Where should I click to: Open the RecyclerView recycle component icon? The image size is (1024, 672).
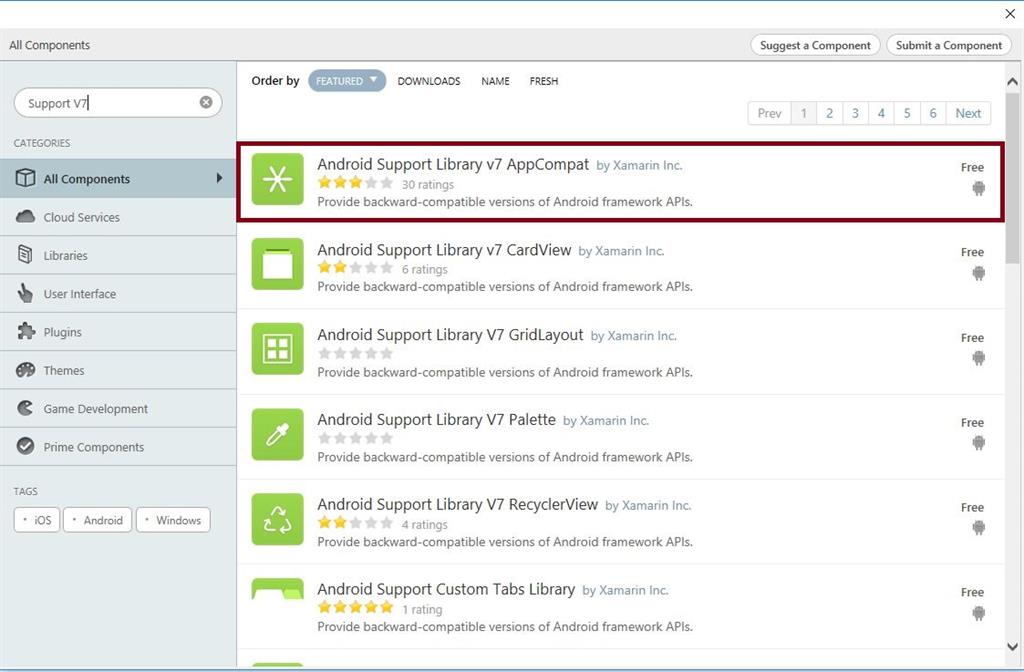click(x=278, y=519)
